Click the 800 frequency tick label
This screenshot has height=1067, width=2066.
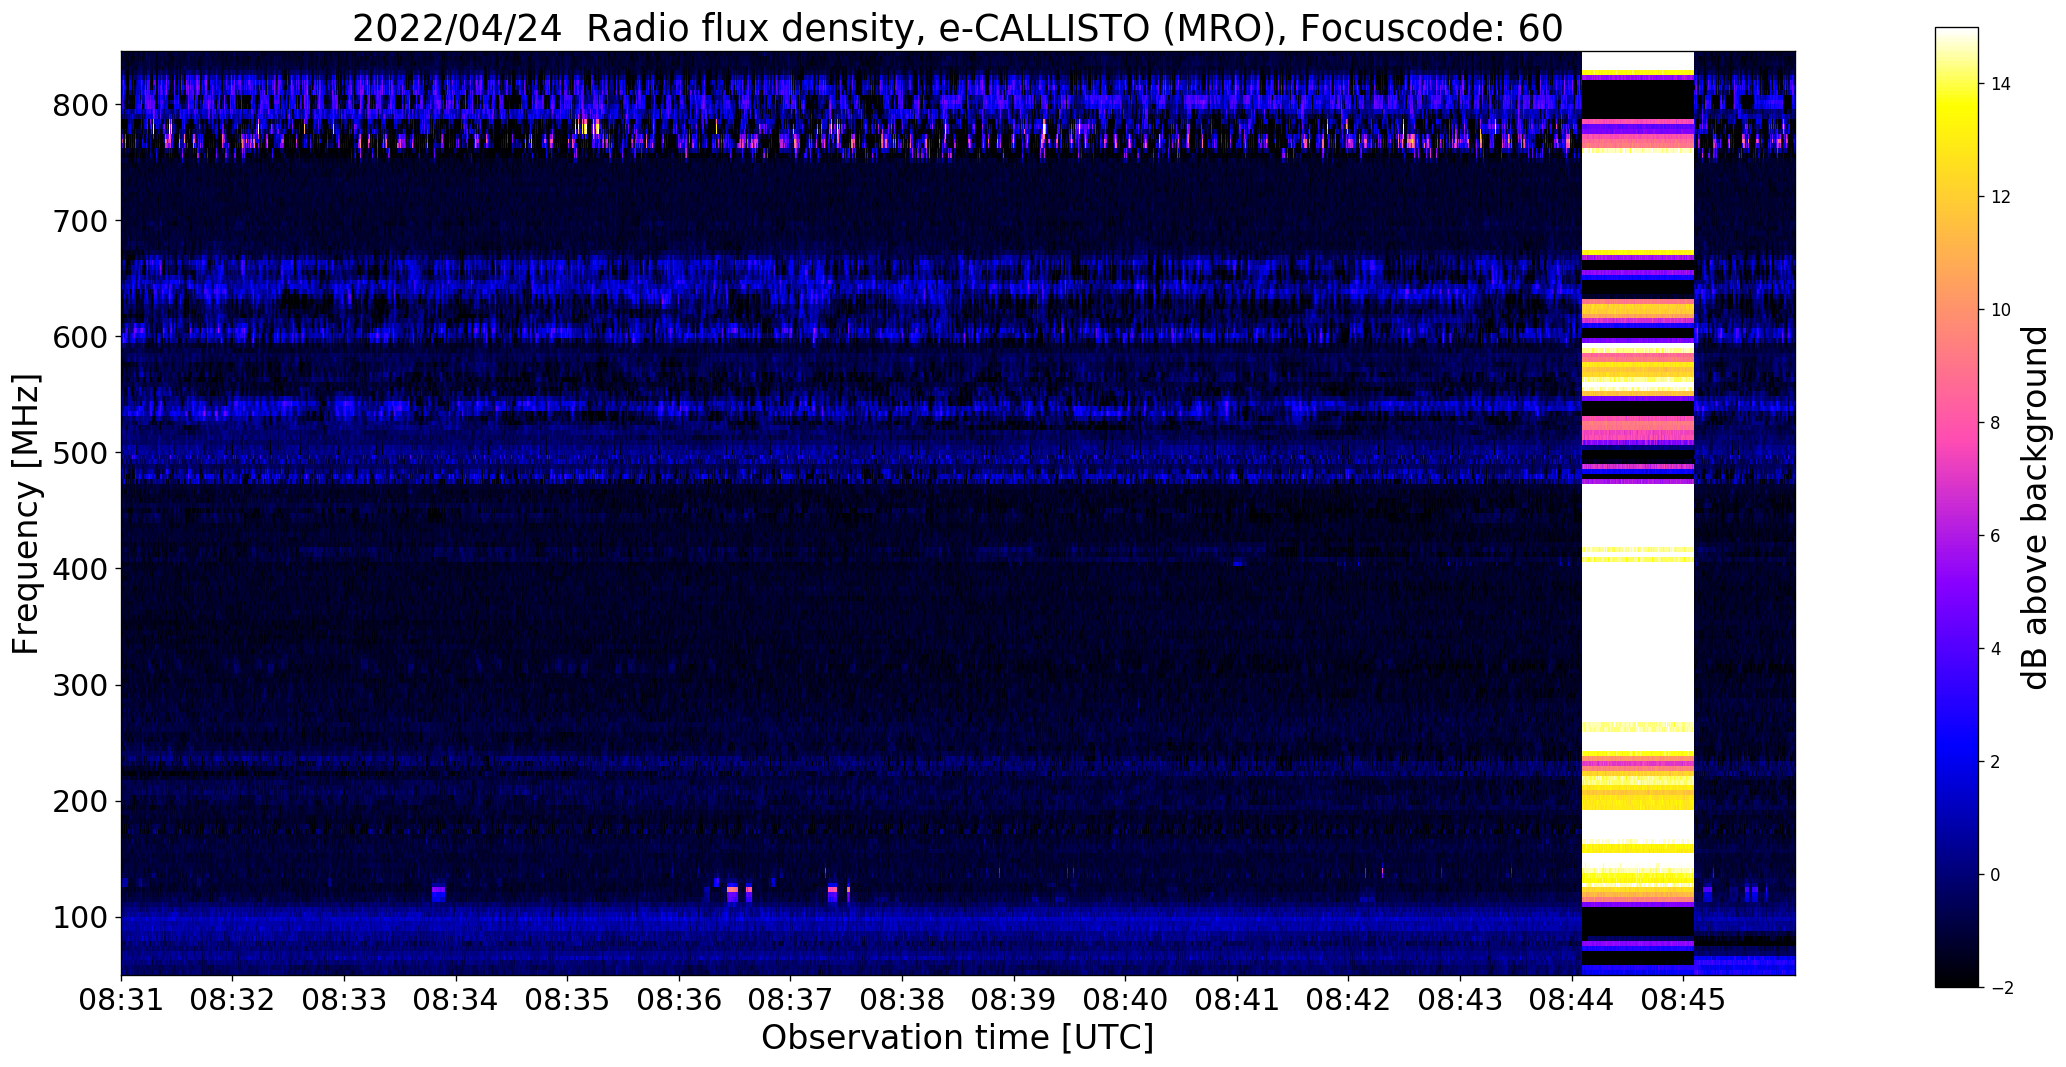80,105
